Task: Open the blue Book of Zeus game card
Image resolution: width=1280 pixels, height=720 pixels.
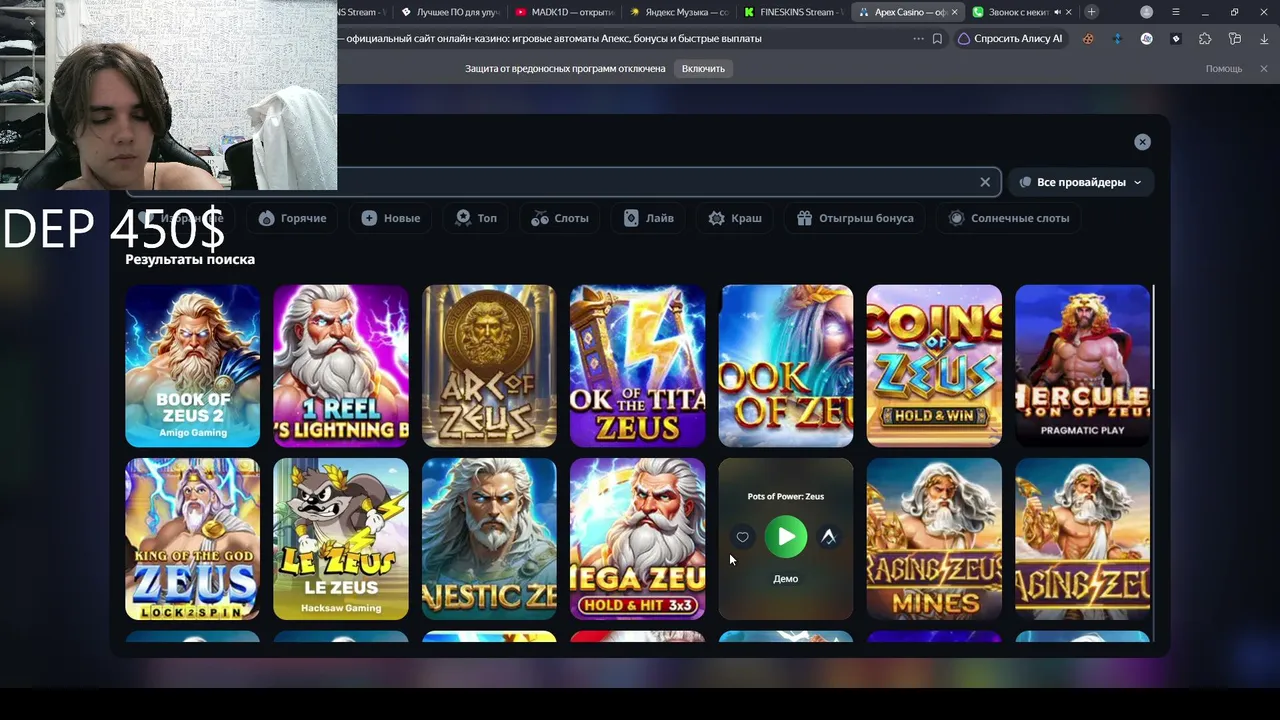Action: [x=786, y=366]
